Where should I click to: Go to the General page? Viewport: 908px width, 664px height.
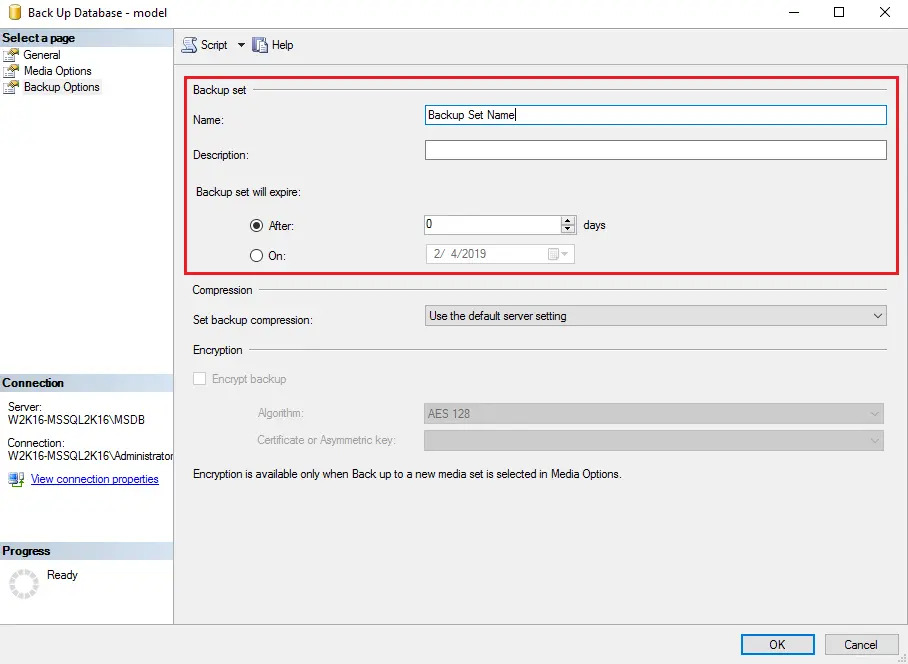42,55
